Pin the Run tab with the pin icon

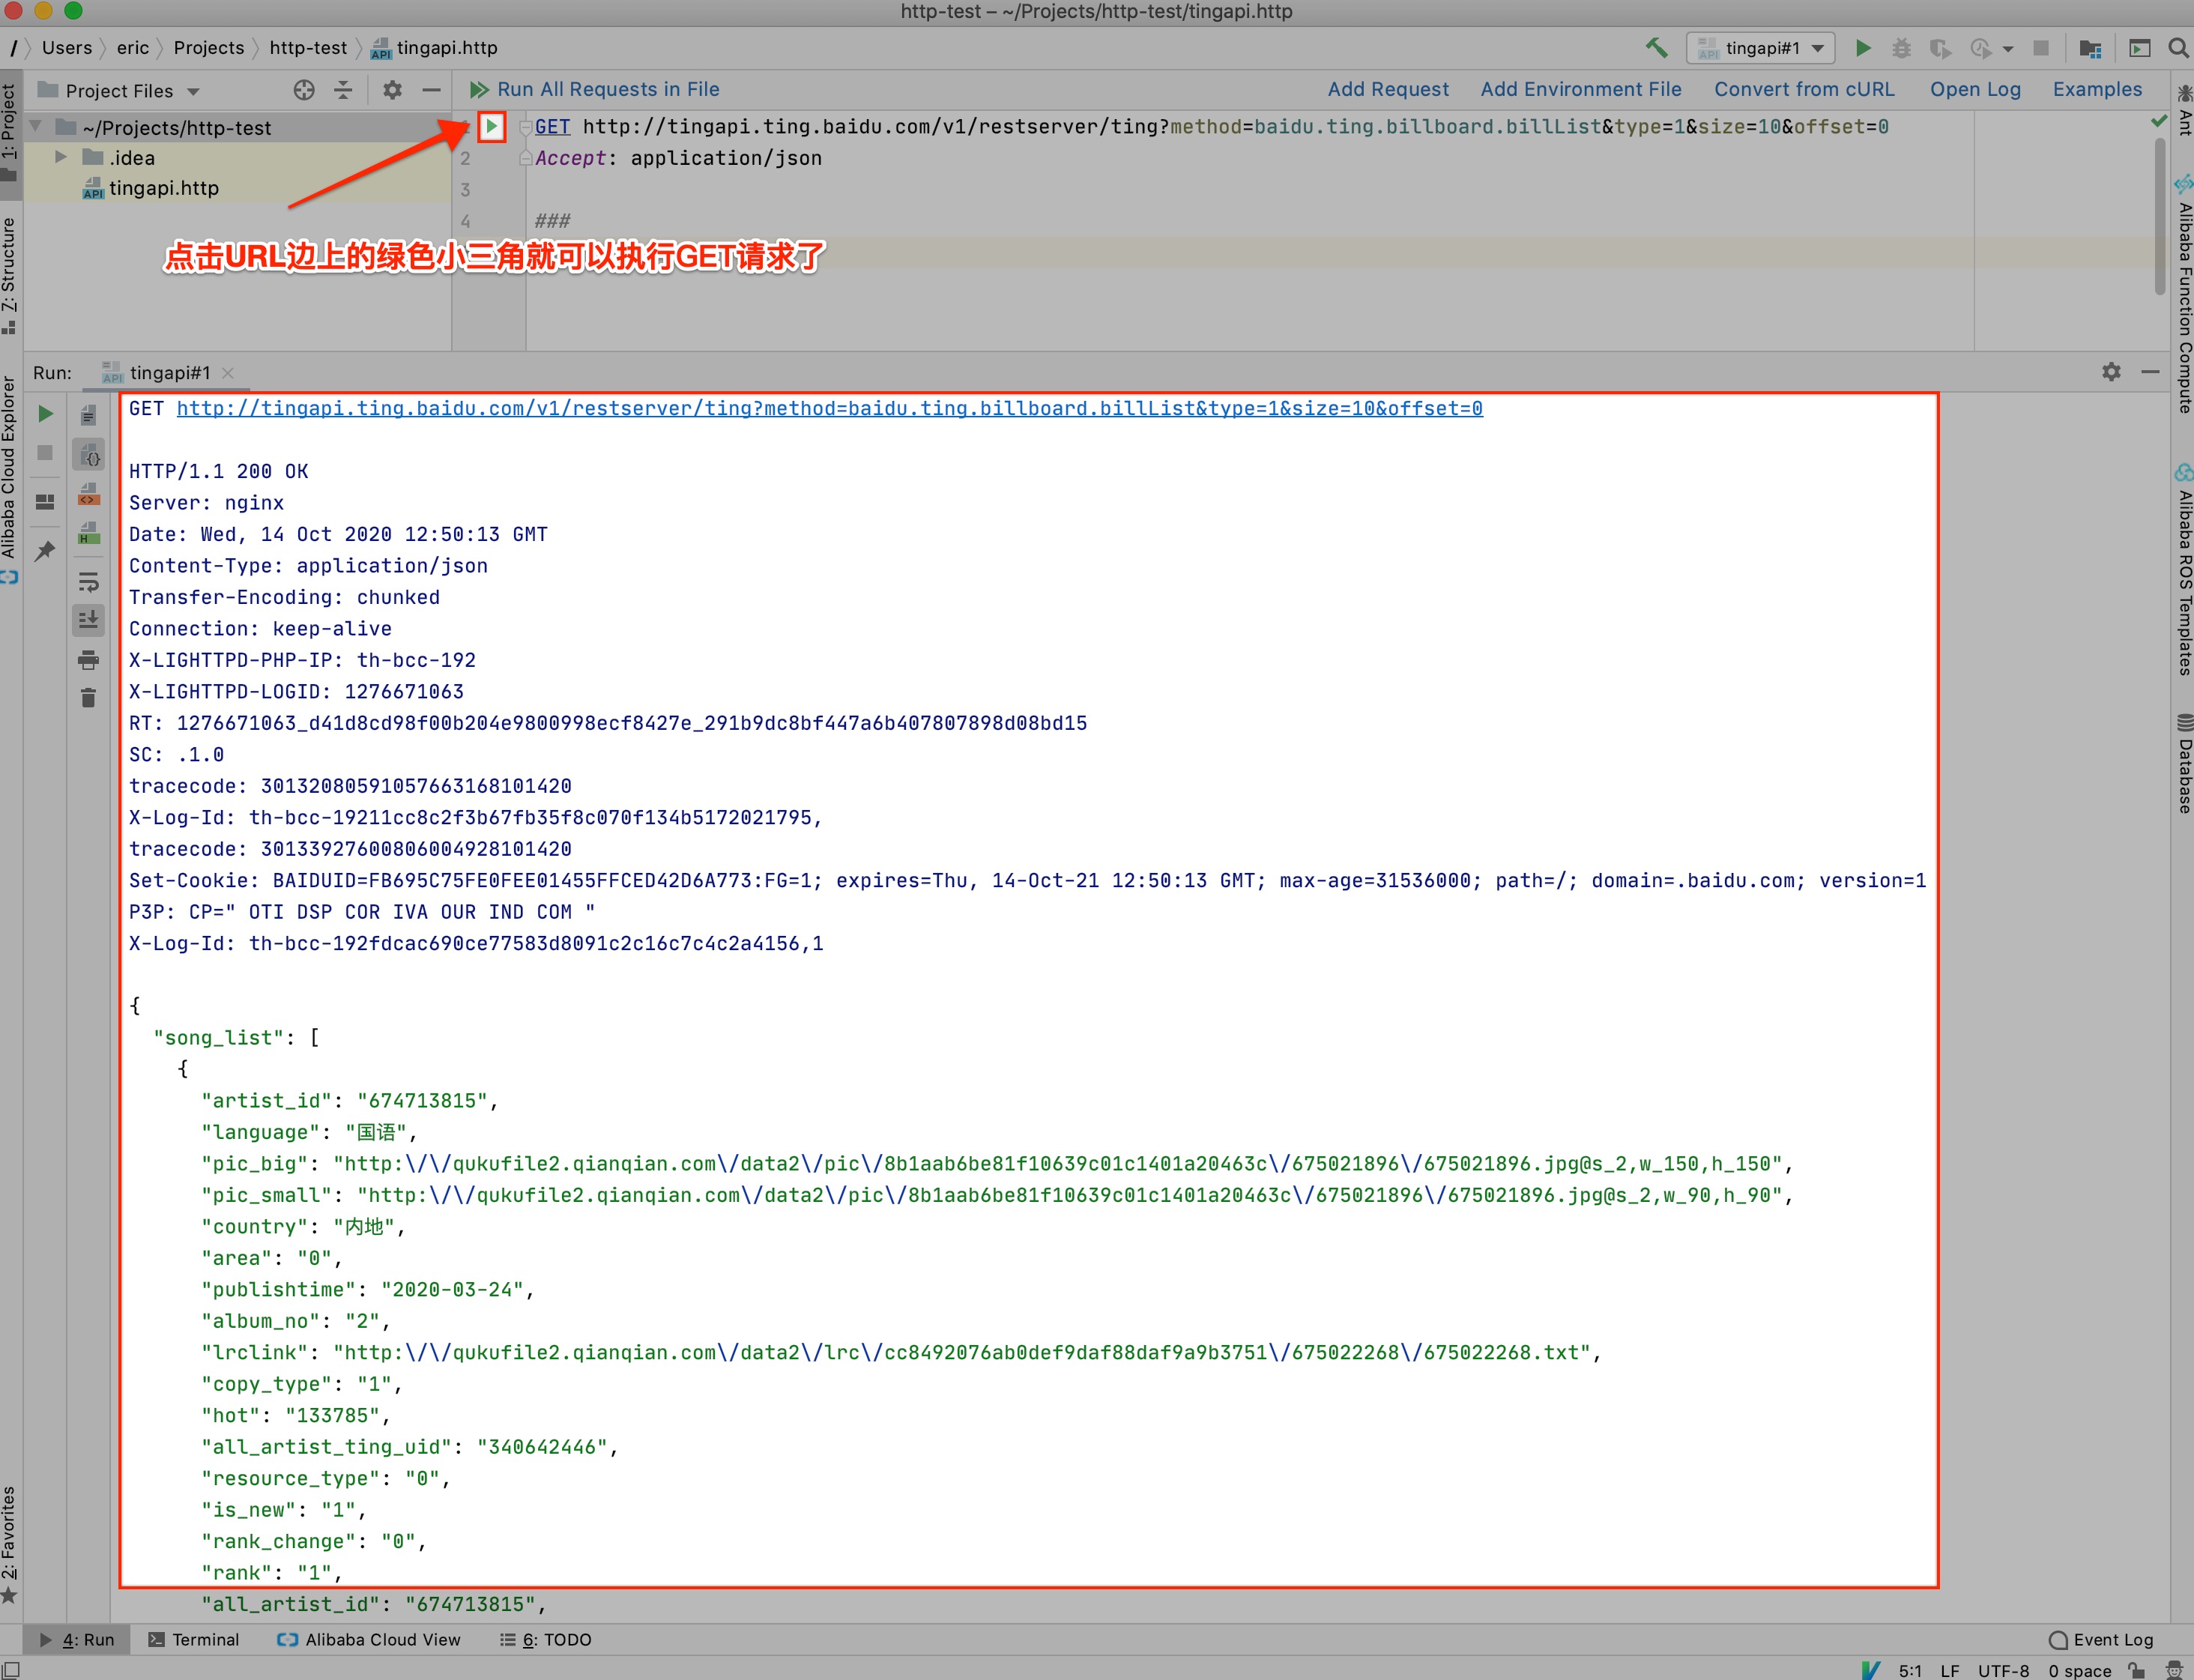click(45, 551)
